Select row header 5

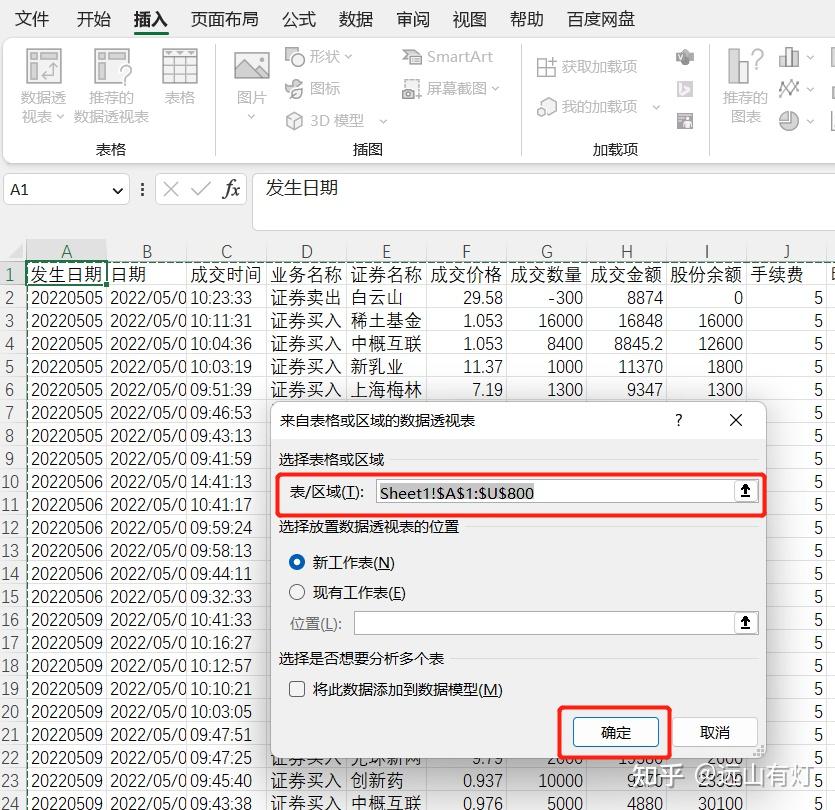pos(11,366)
